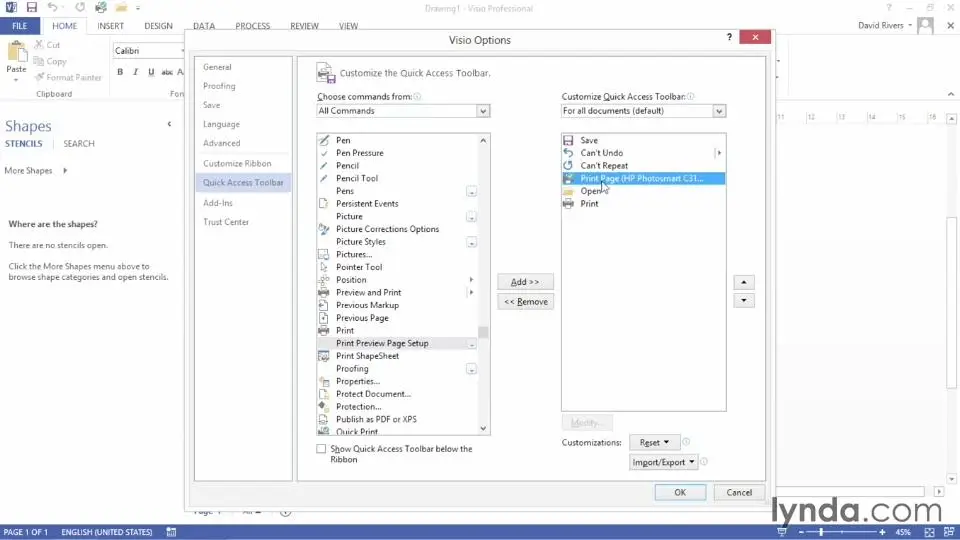This screenshot has width=960, height=540.
Task: Open Reset dropdown button
Action: point(654,442)
